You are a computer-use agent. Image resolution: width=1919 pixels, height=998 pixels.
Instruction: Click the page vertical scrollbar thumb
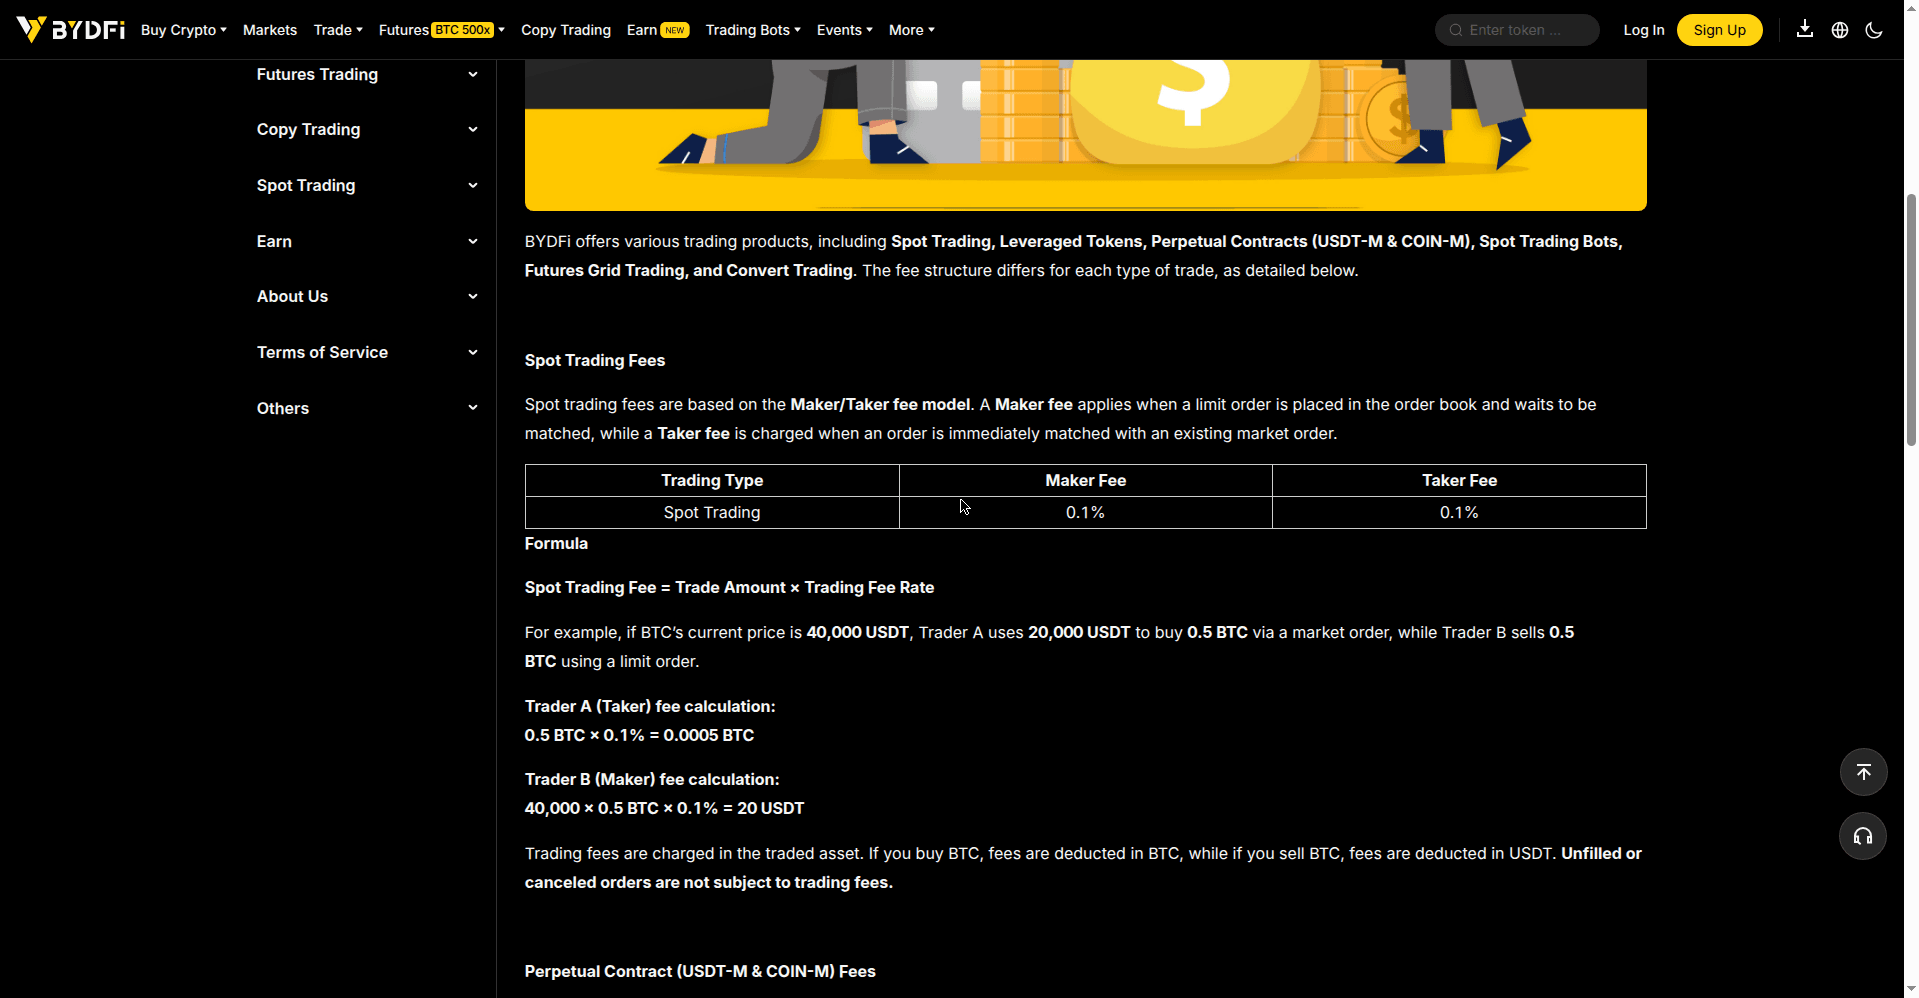(1911, 320)
